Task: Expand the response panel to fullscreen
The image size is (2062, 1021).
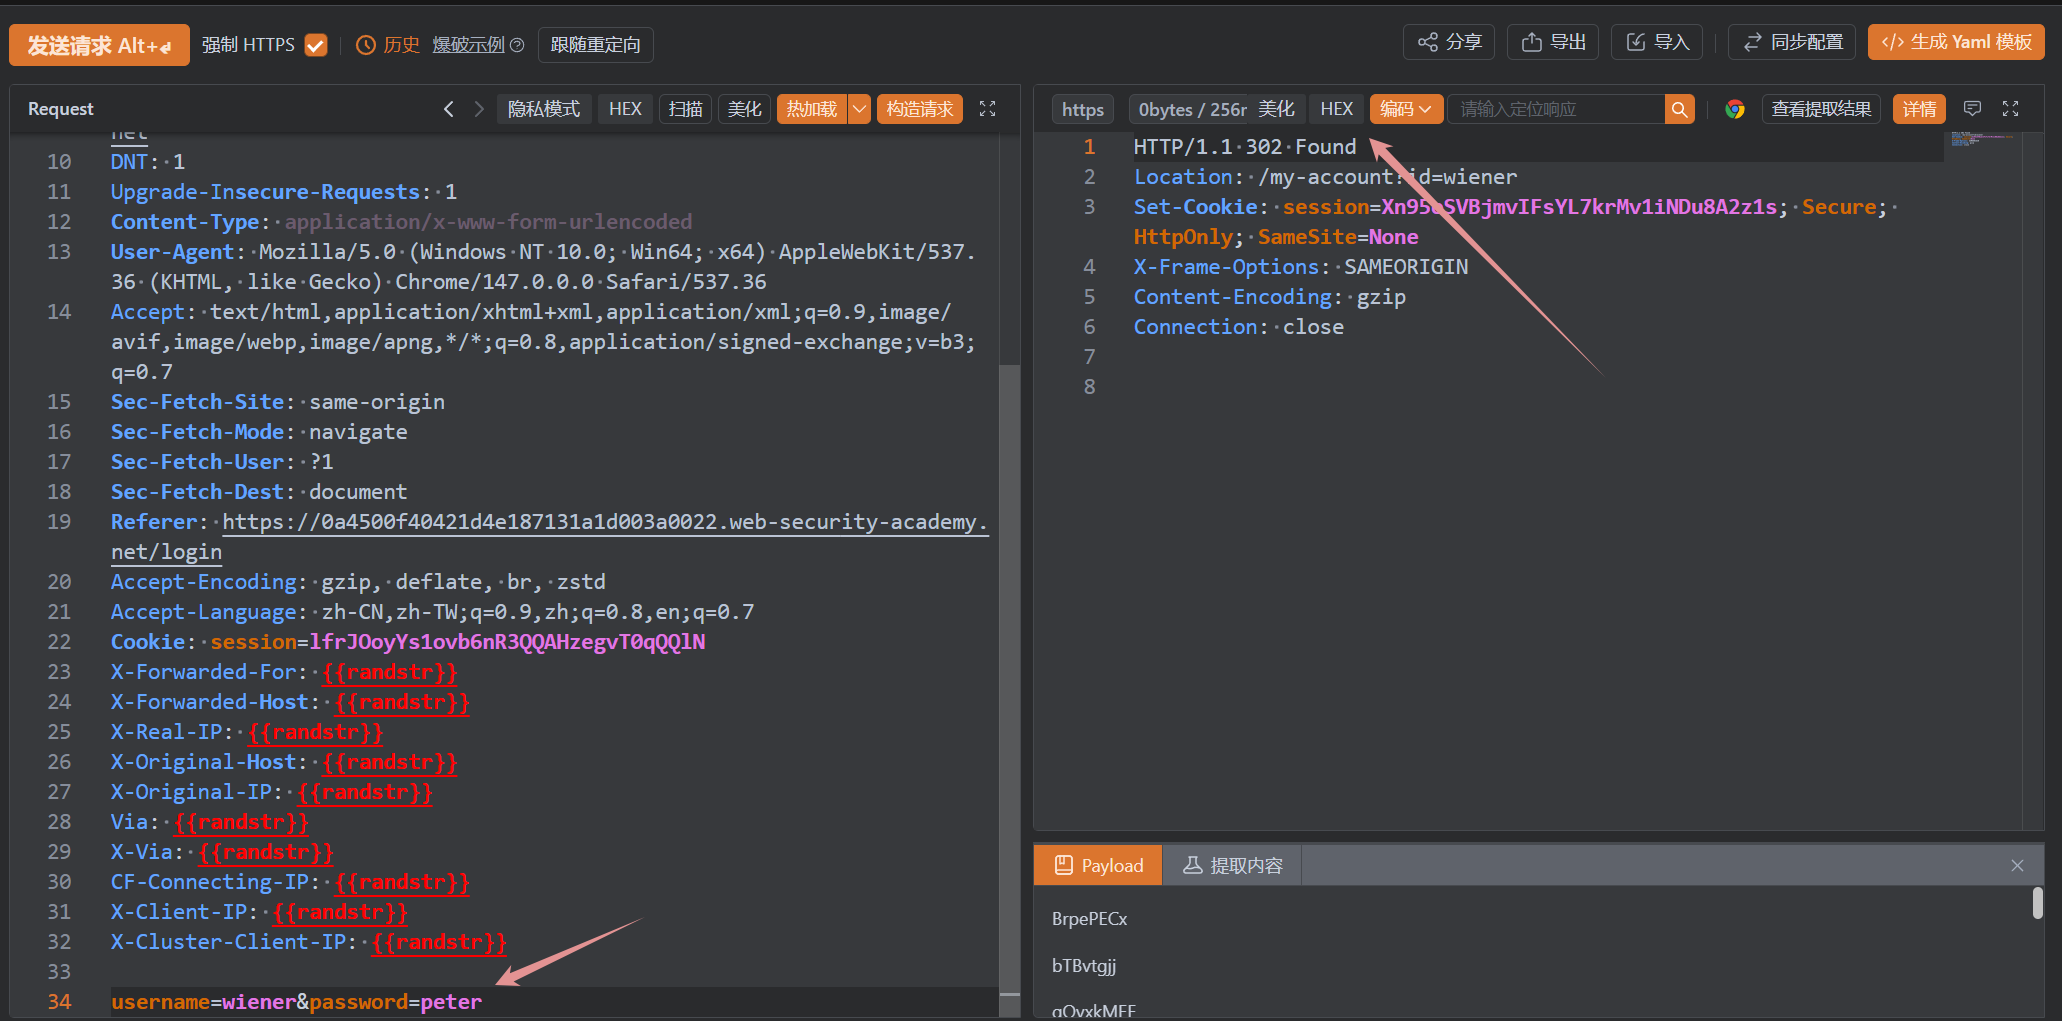Action: click(x=2011, y=108)
